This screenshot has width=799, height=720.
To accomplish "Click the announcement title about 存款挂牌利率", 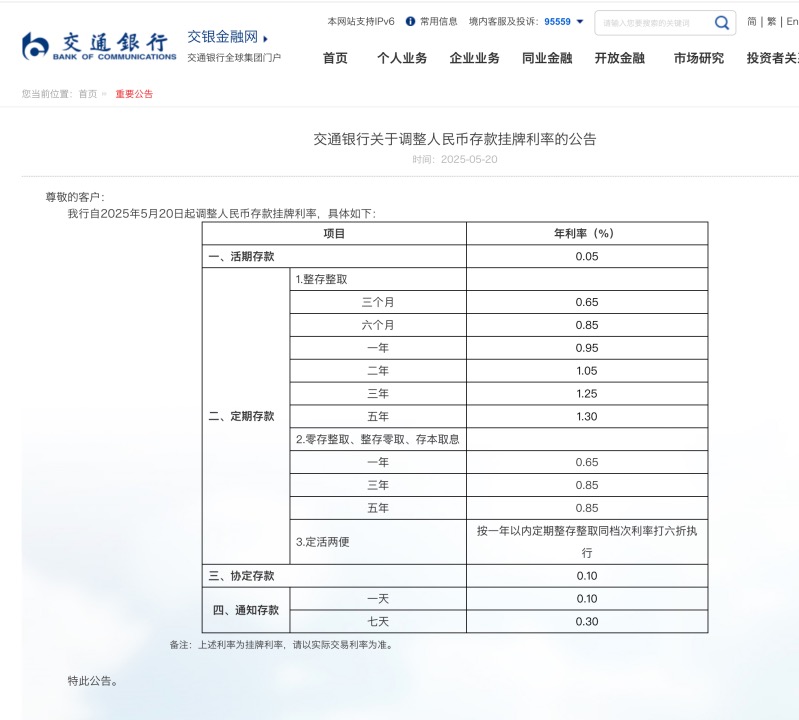I will 455,139.
